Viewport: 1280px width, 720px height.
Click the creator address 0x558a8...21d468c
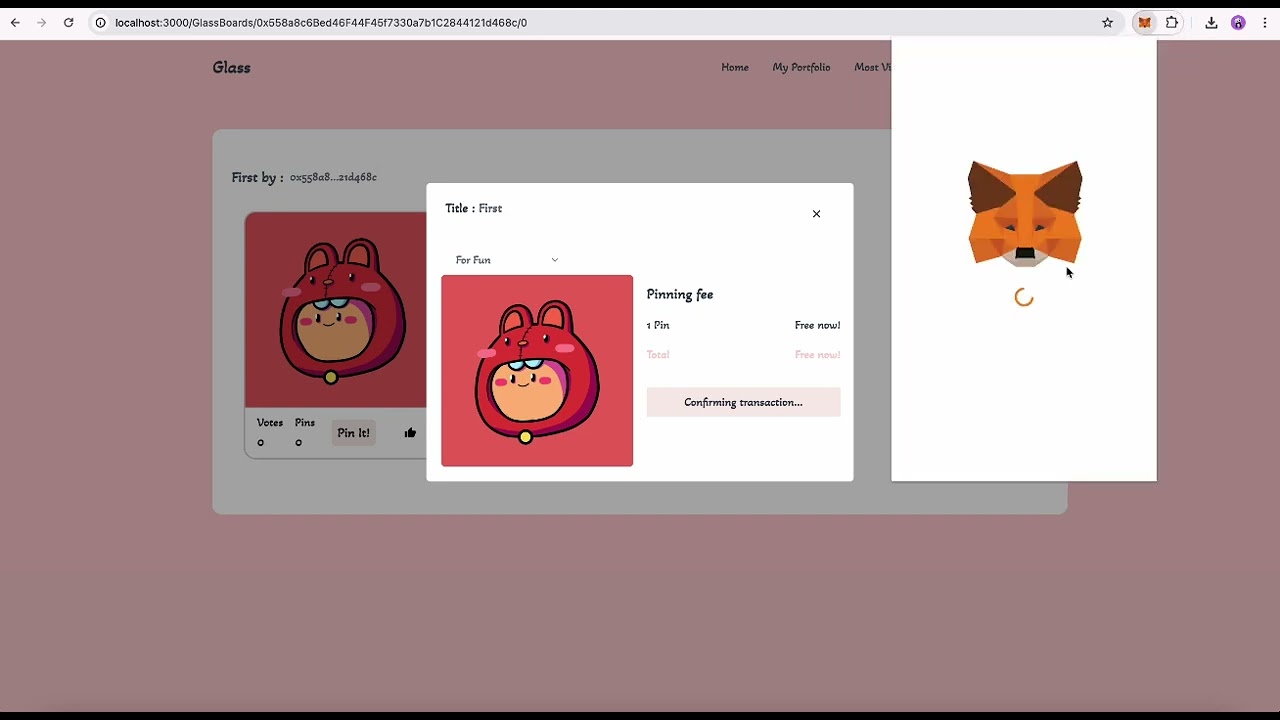[x=333, y=177]
